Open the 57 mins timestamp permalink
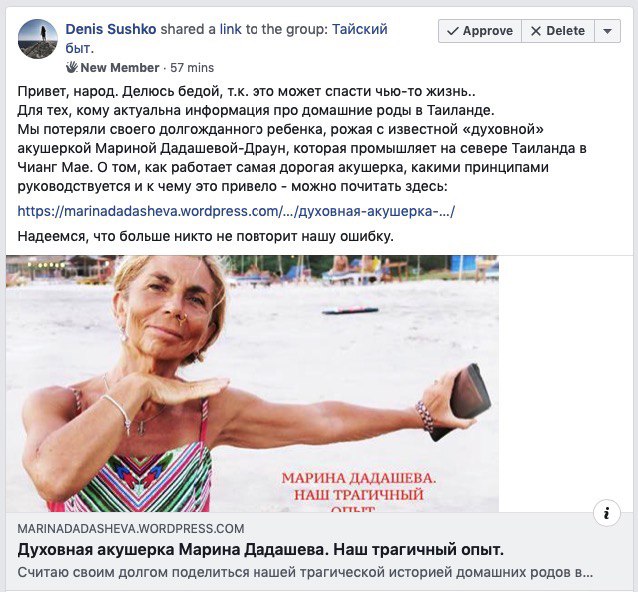This screenshot has width=638, height=592. click(x=192, y=68)
